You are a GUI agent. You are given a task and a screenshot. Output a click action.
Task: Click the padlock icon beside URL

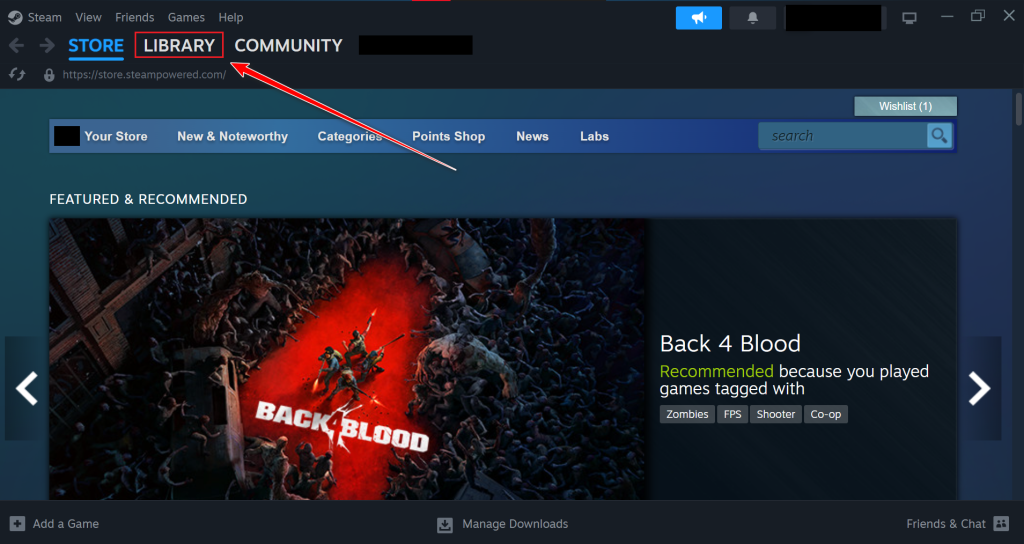pos(49,75)
